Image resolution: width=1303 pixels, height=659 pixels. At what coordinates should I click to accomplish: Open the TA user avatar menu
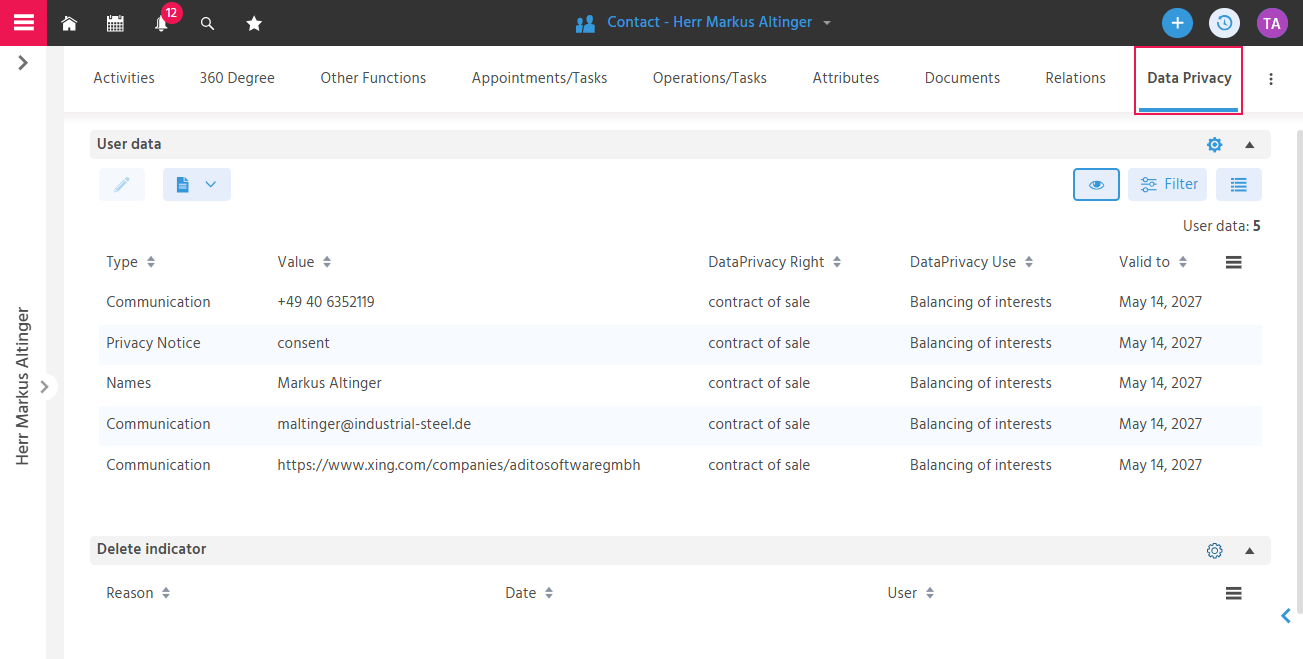tap(1272, 23)
